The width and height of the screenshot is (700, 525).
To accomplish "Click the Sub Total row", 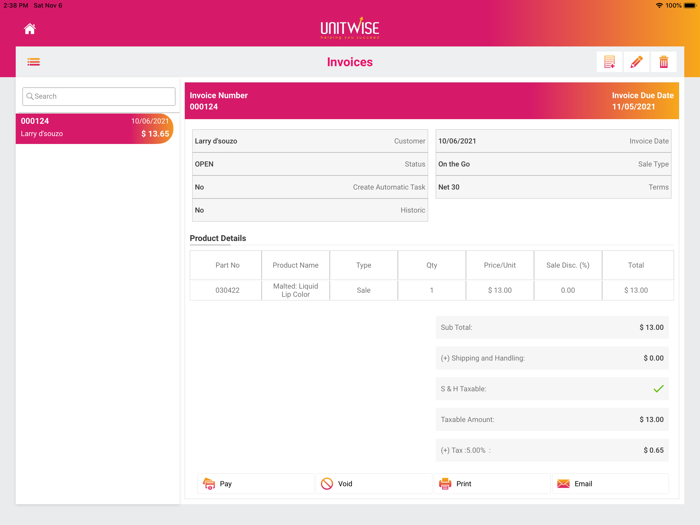I will [x=552, y=328].
